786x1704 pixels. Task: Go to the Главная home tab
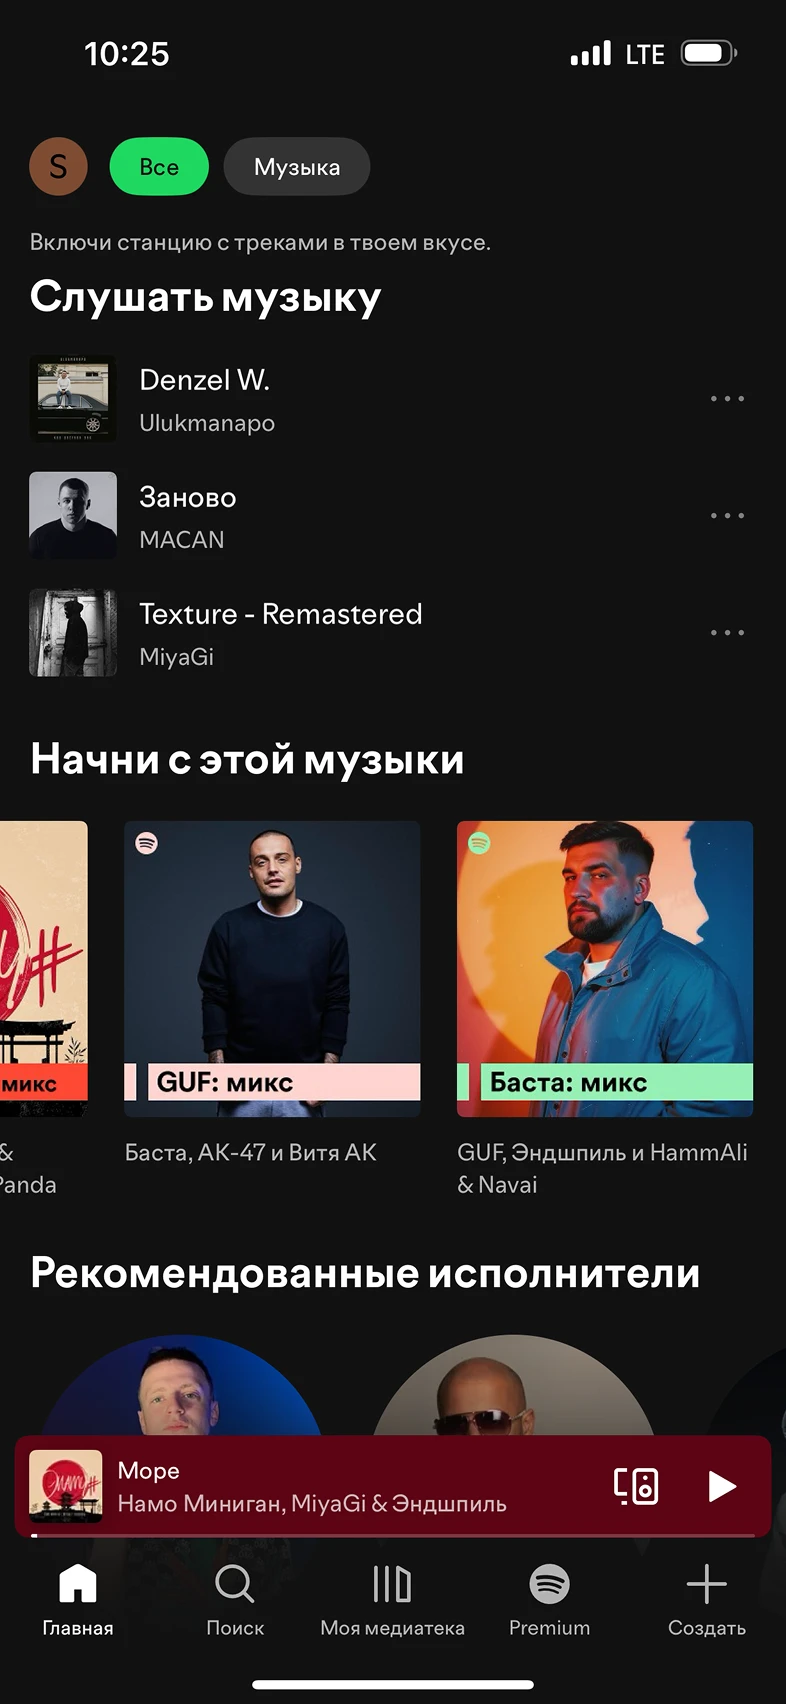(77, 1600)
